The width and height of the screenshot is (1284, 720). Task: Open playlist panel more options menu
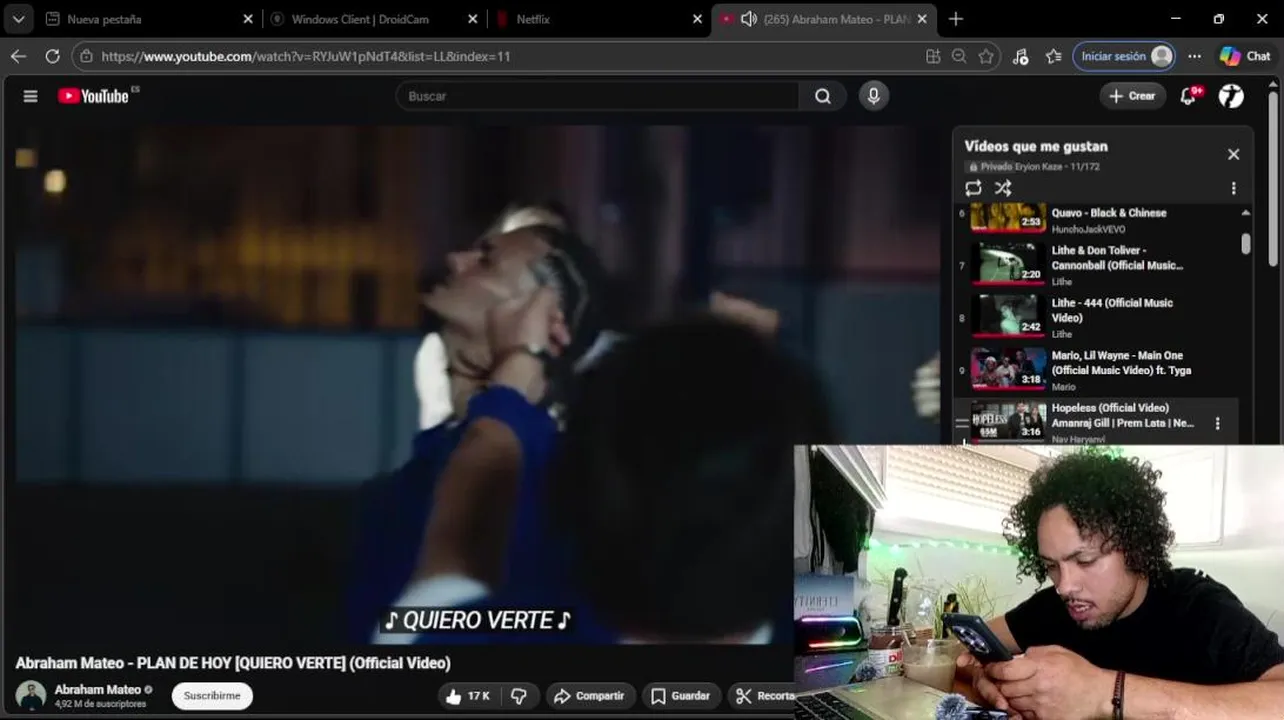tap(1233, 188)
